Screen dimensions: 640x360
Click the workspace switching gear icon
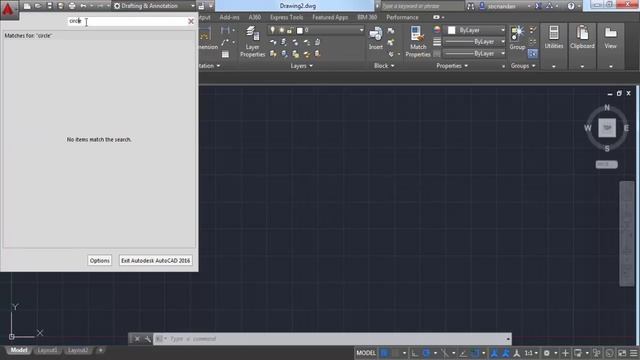pos(547,353)
